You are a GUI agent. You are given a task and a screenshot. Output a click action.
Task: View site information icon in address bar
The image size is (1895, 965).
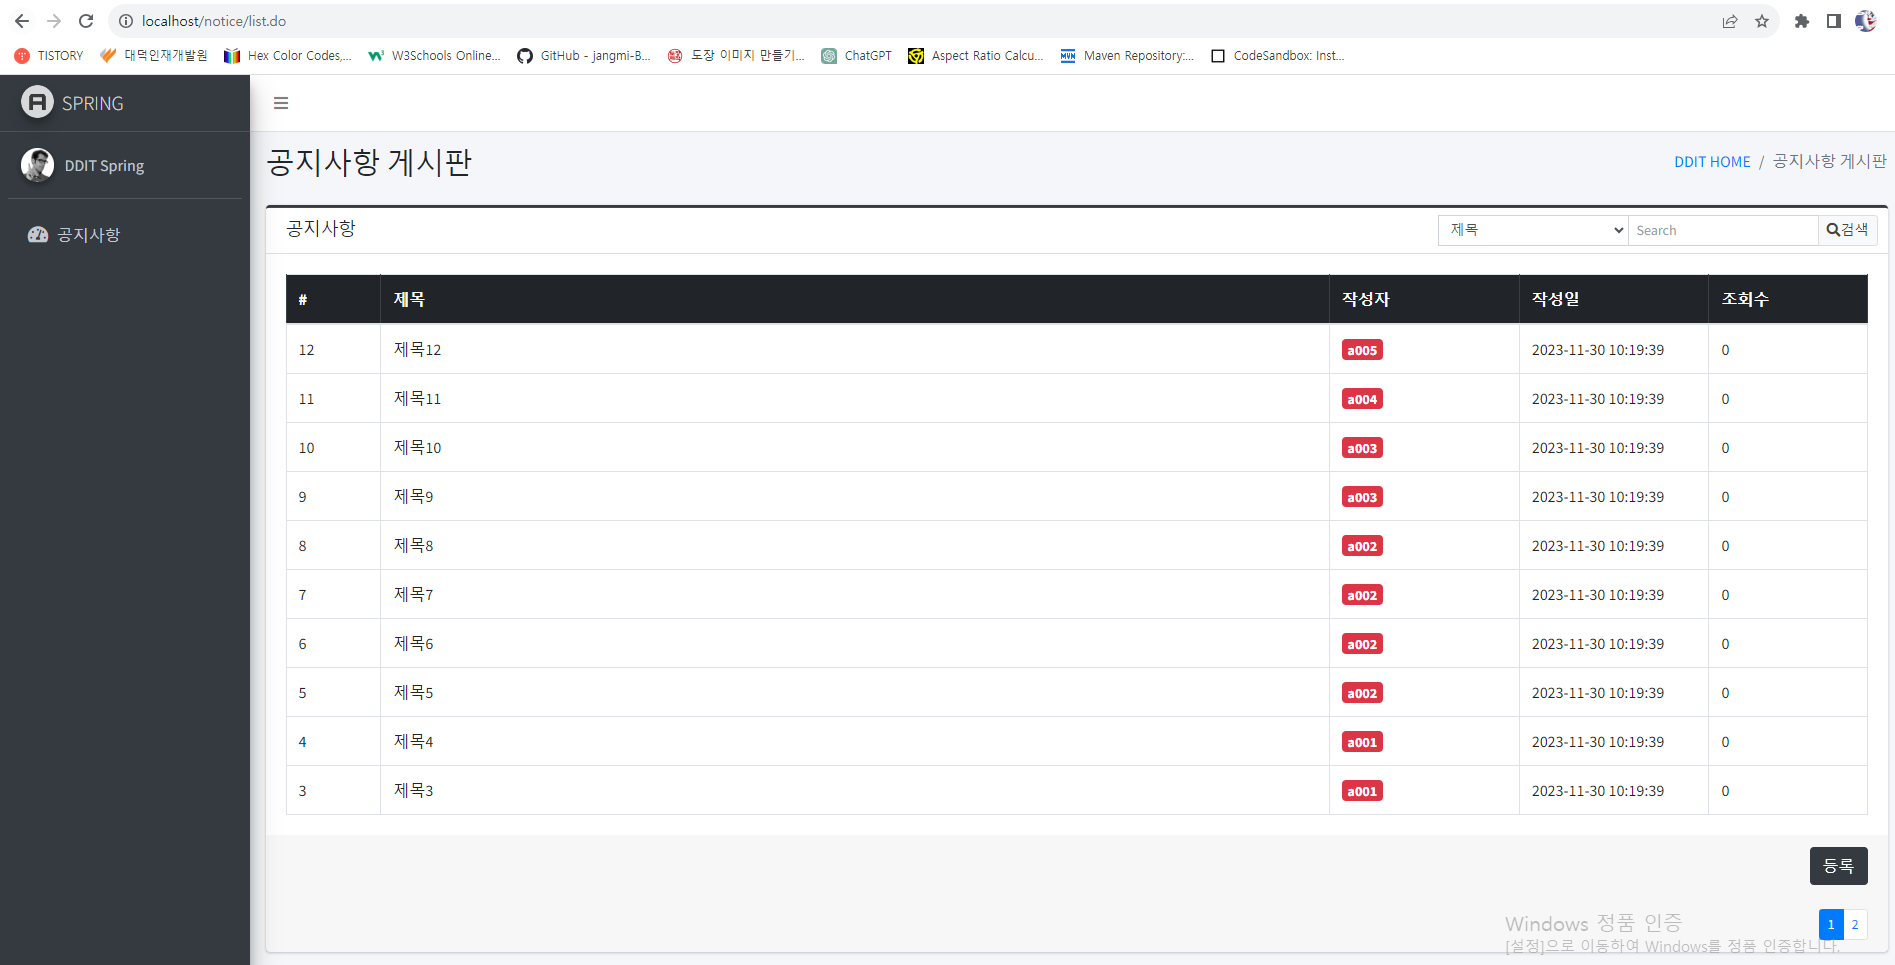(x=126, y=21)
